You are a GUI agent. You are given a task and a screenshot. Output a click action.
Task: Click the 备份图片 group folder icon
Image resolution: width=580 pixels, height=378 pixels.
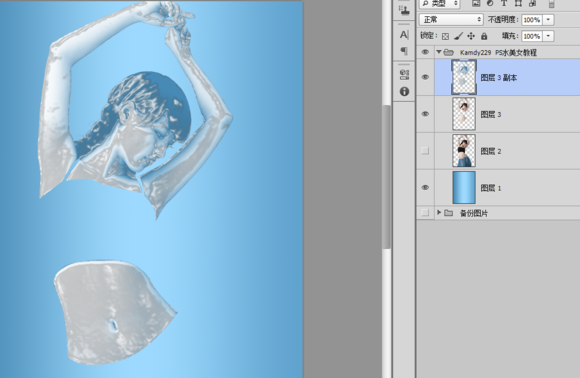click(x=448, y=213)
